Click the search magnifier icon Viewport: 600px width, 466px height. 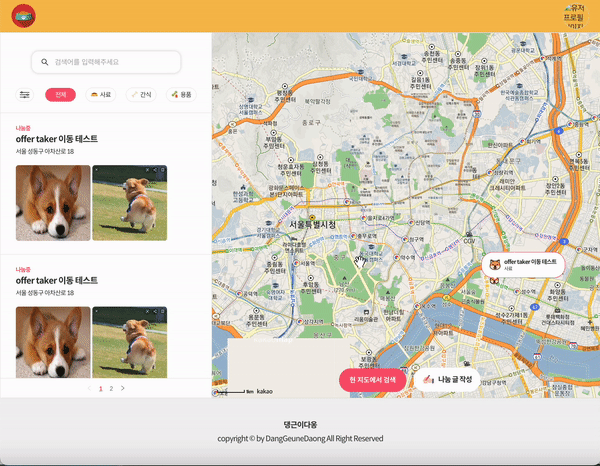click(x=45, y=62)
